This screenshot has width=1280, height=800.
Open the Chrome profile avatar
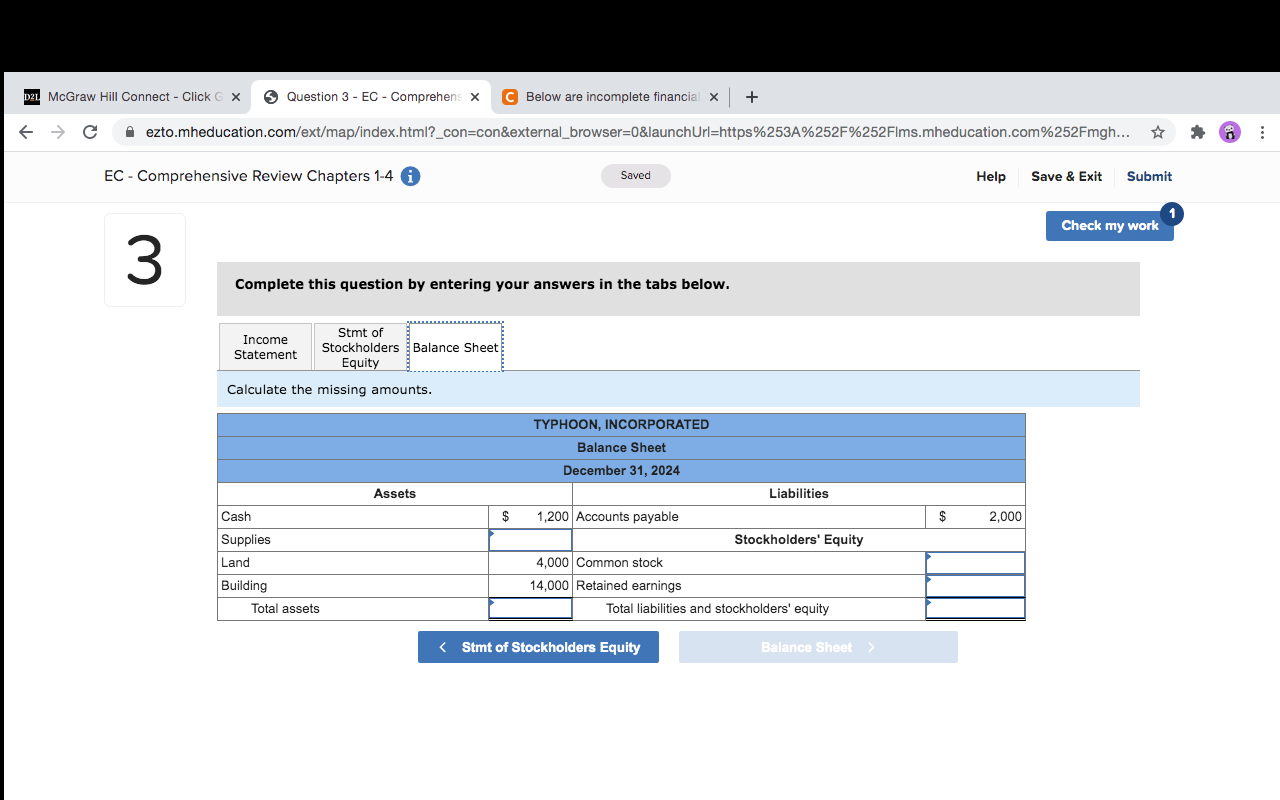(x=1230, y=132)
